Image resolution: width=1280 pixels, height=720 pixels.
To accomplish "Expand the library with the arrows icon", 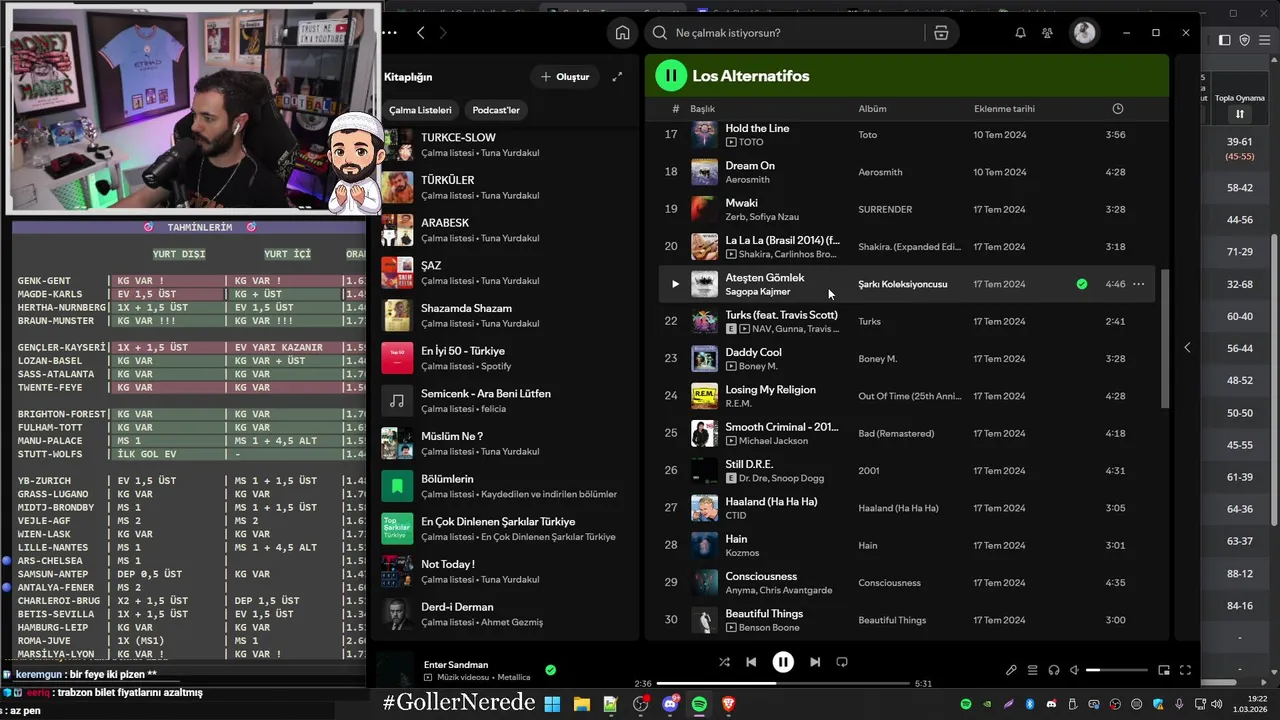I will pyautogui.click(x=617, y=77).
